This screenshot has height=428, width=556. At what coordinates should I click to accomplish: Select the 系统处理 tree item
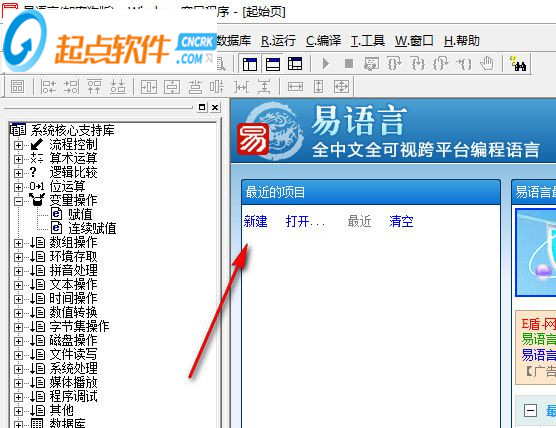pyautogui.click(x=73, y=369)
